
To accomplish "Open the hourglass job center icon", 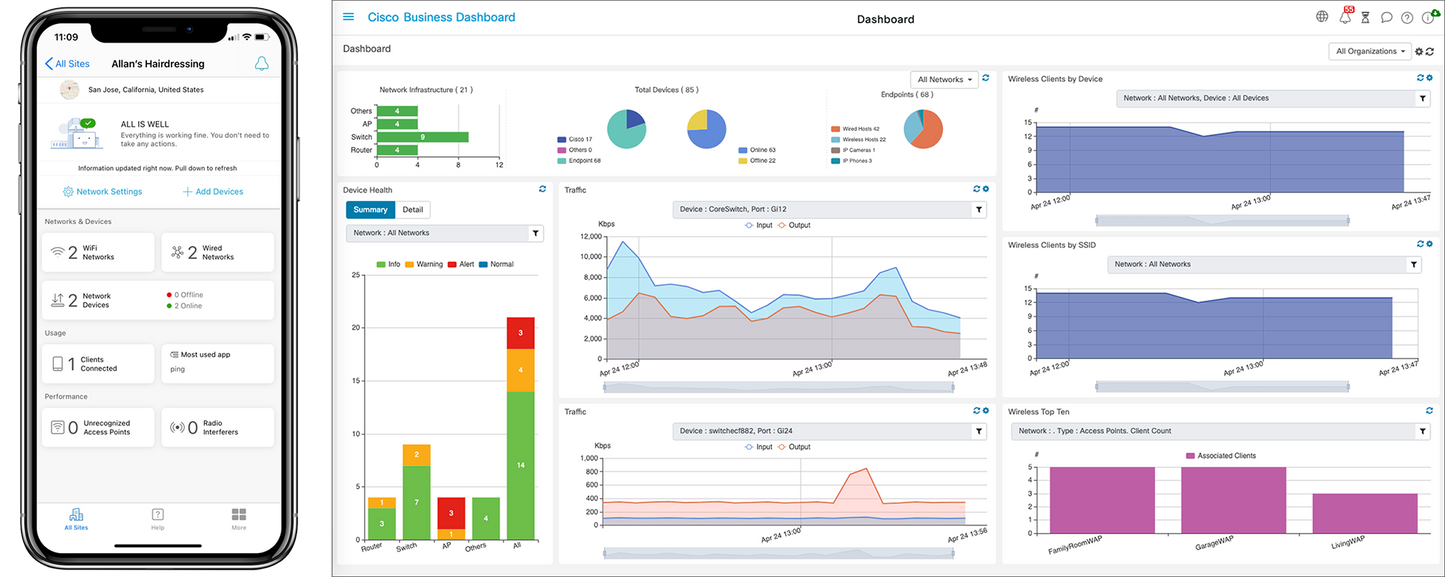I will coord(1366,17).
